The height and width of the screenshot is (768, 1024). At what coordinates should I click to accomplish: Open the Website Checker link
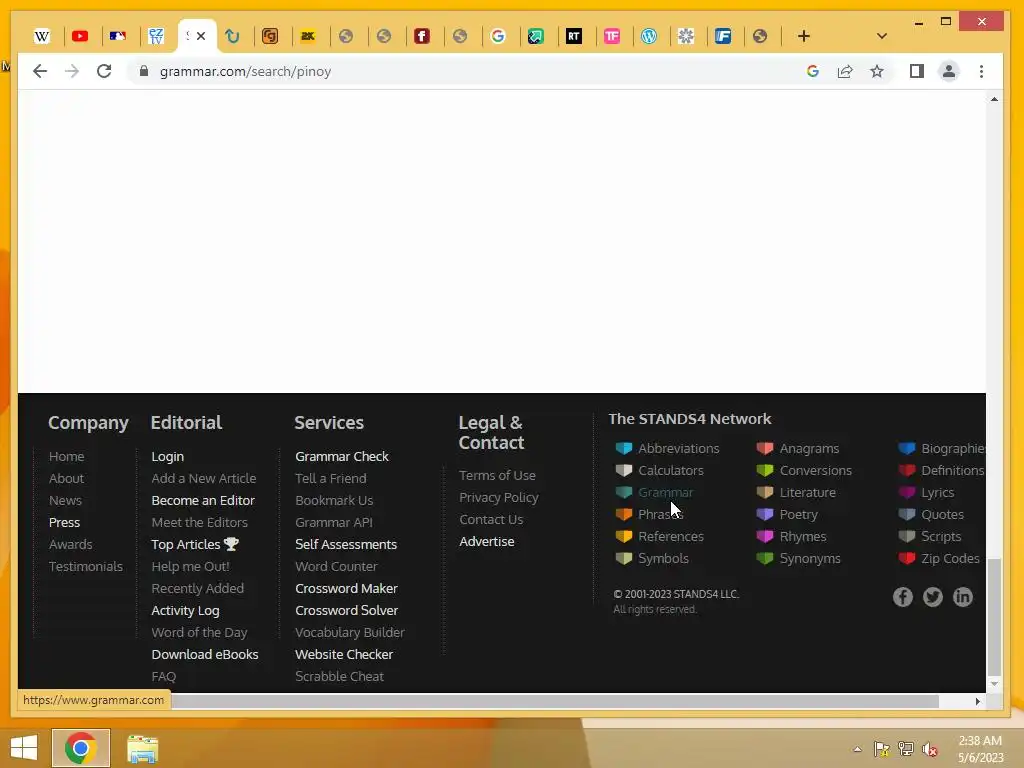click(x=344, y=654)
